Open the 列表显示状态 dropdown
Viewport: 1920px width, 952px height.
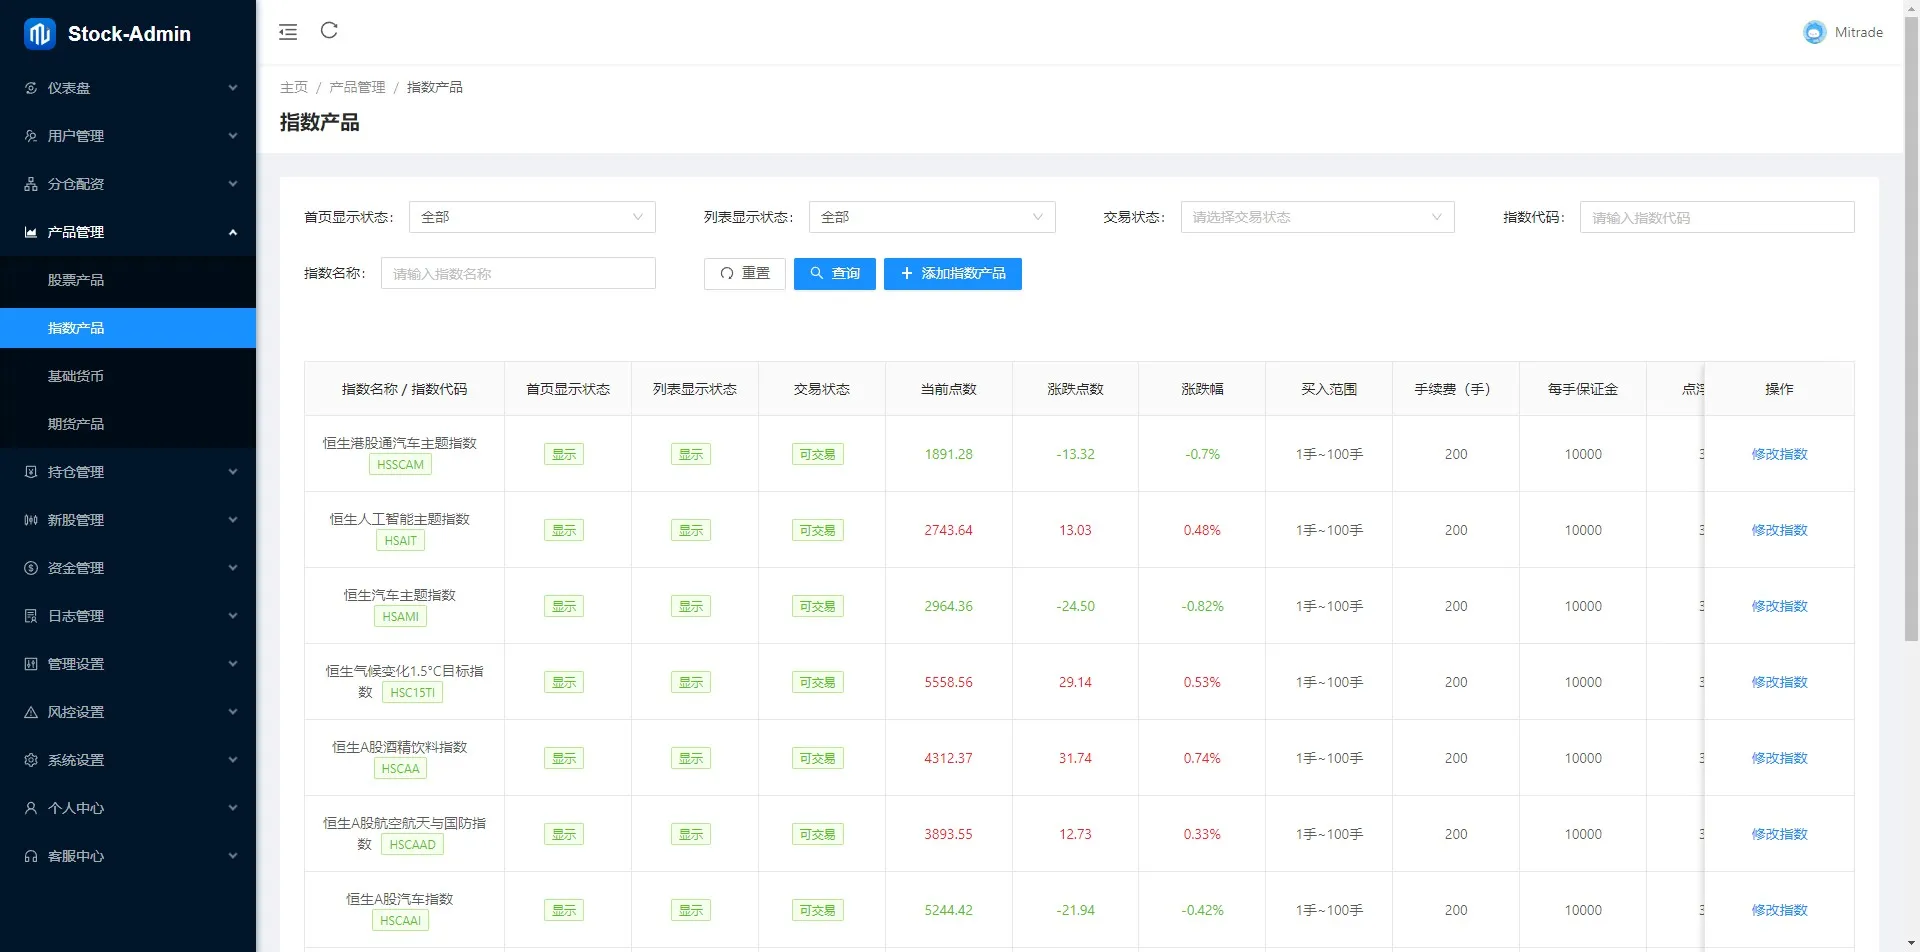932,217
